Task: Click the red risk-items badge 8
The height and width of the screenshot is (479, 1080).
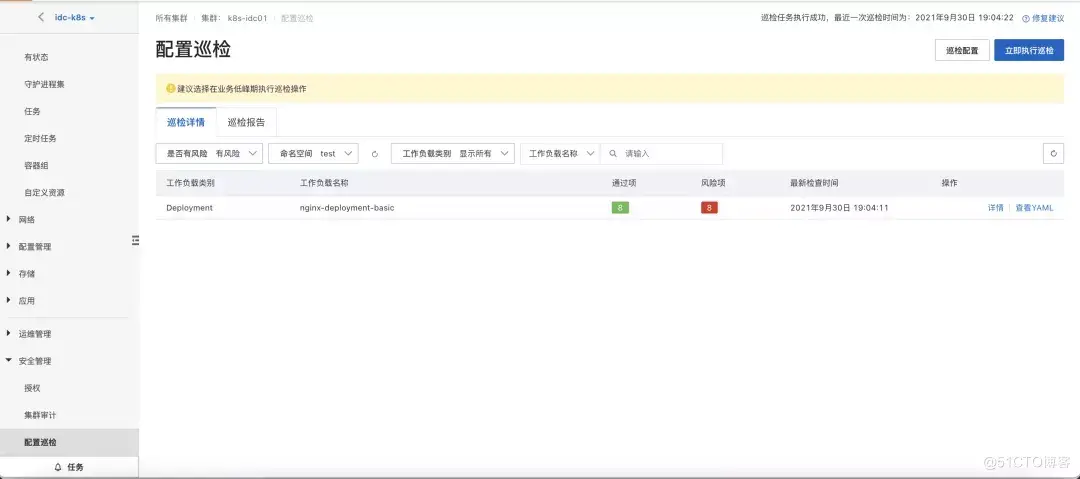Action: point(709,207)
